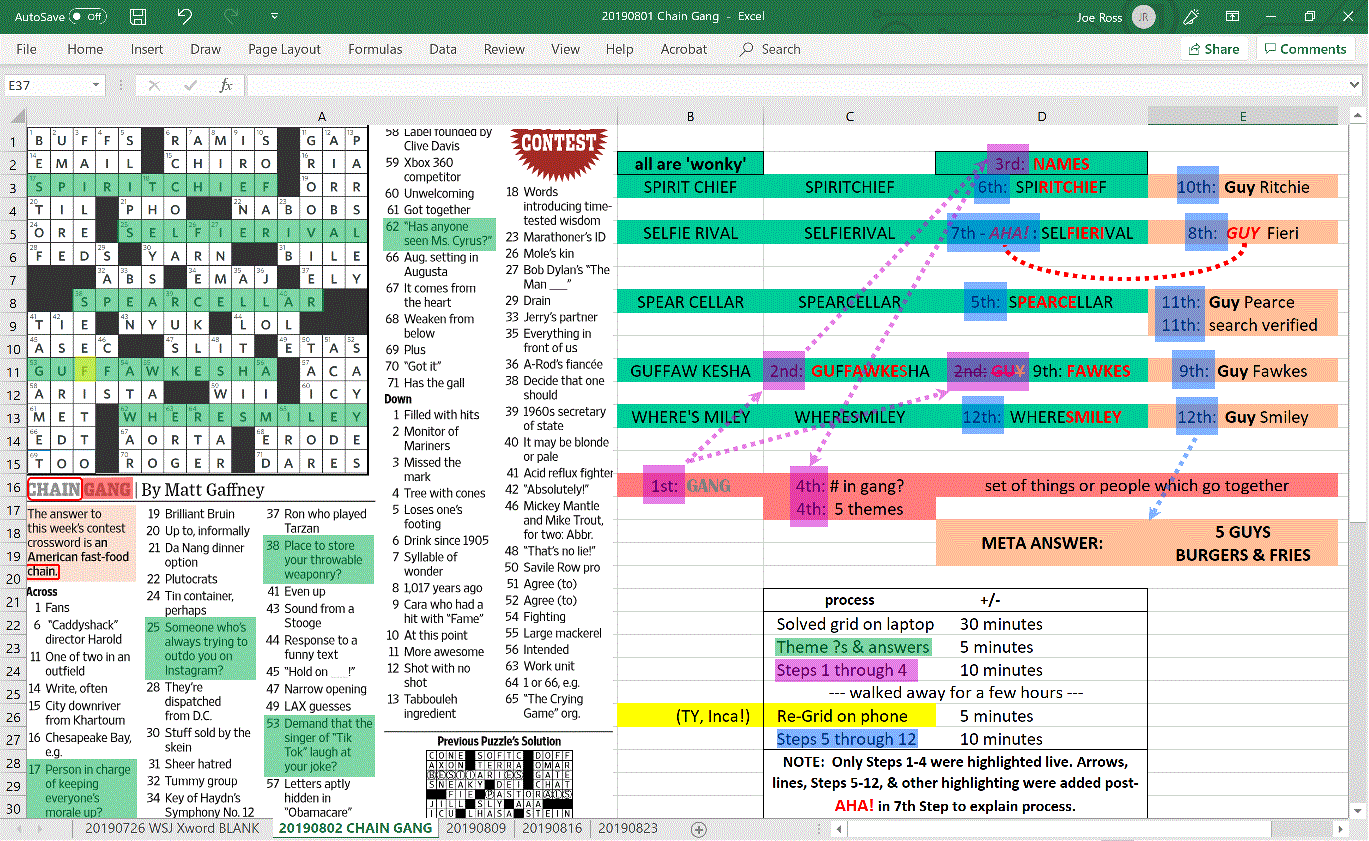
Task: Select column D header
Action: point(1041,116)
